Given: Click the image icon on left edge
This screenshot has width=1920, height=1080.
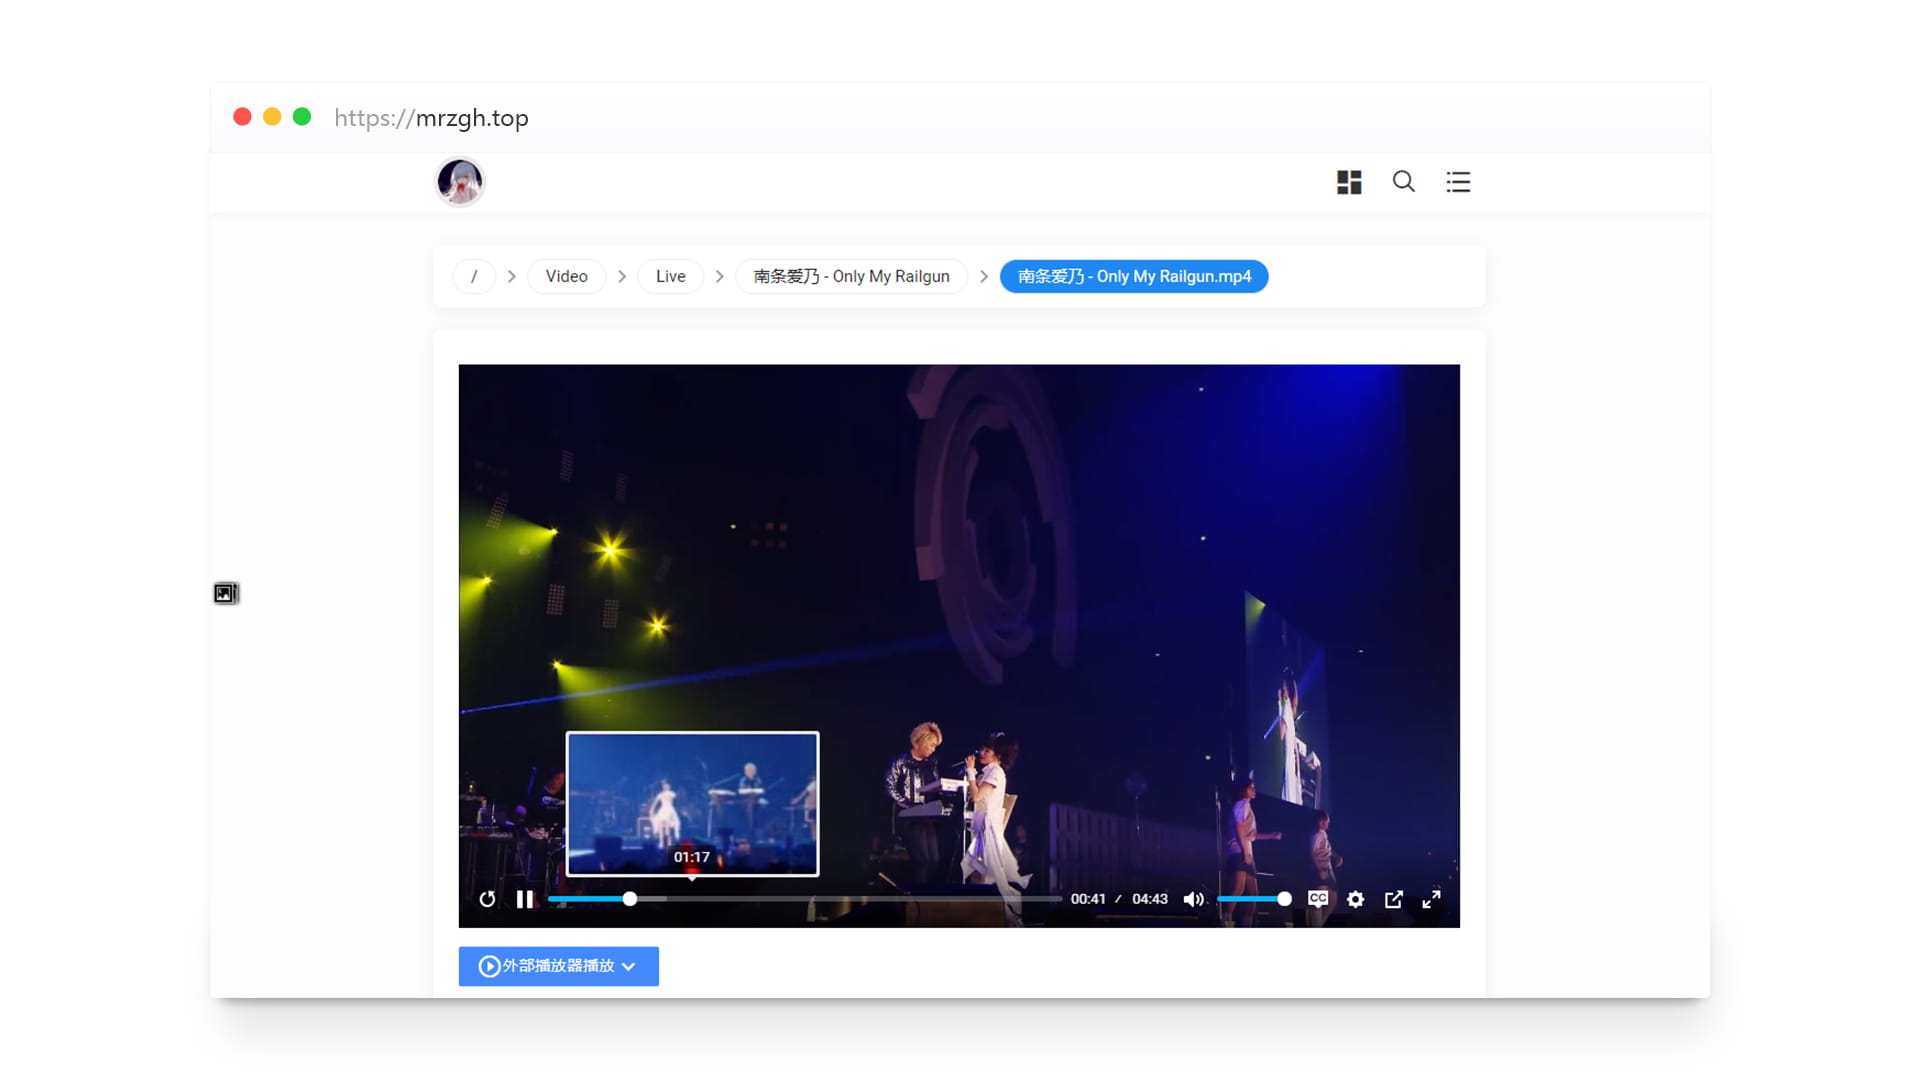Looking at the screenshot, I should (226, 594).
